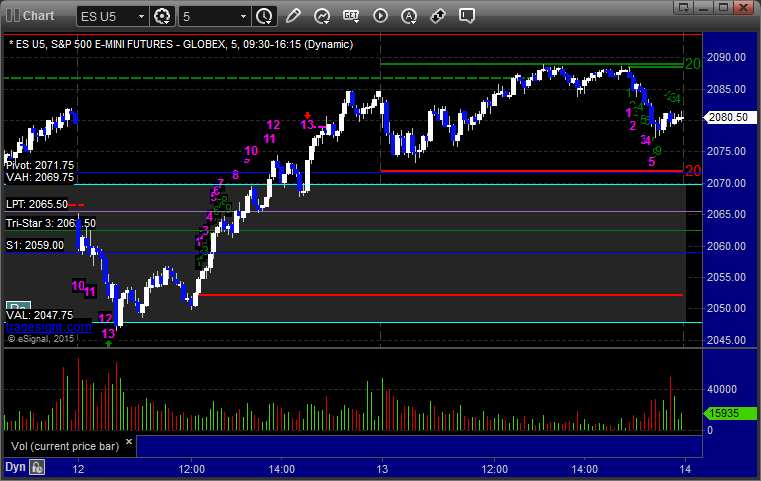Screen dimensions: 761x481
Task: Expand the ES U5 symbol dropdown arrow
Action: (x=141, y=17)
